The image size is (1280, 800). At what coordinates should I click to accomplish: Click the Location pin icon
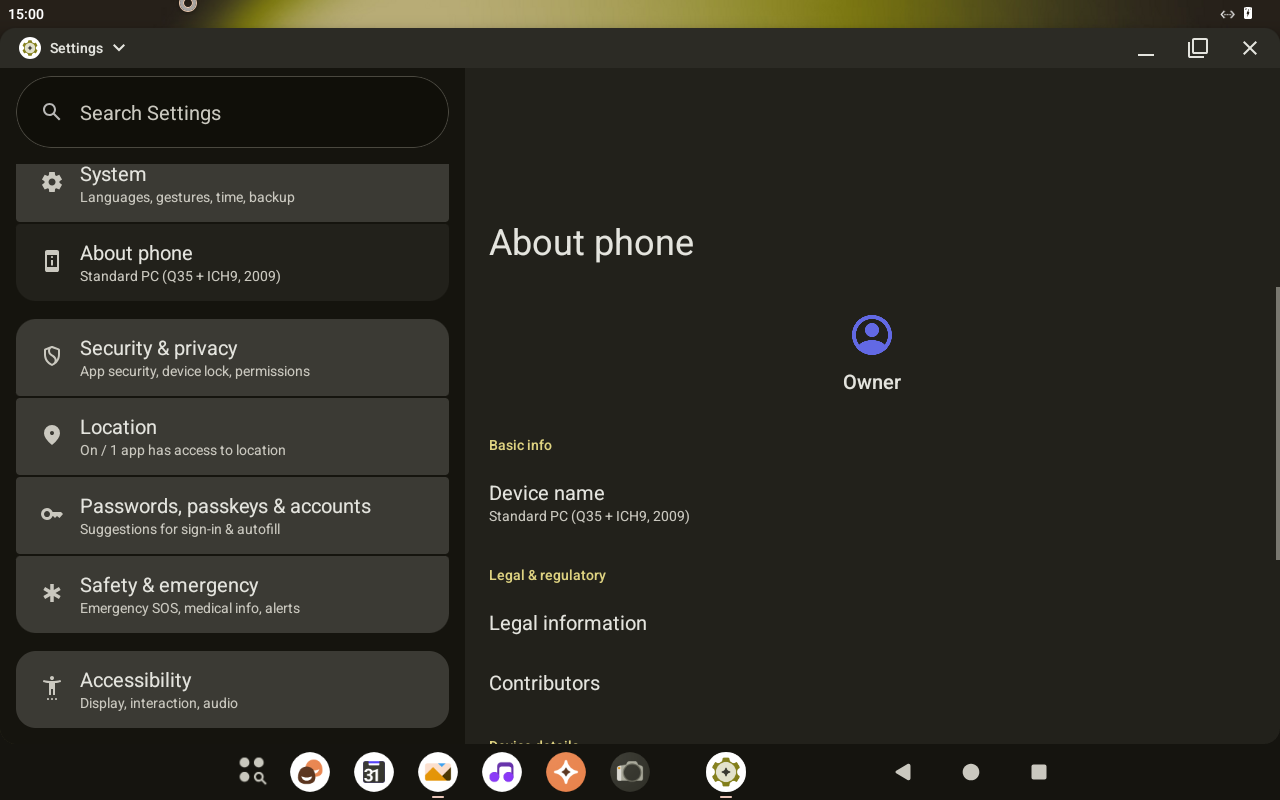point(52,436)
